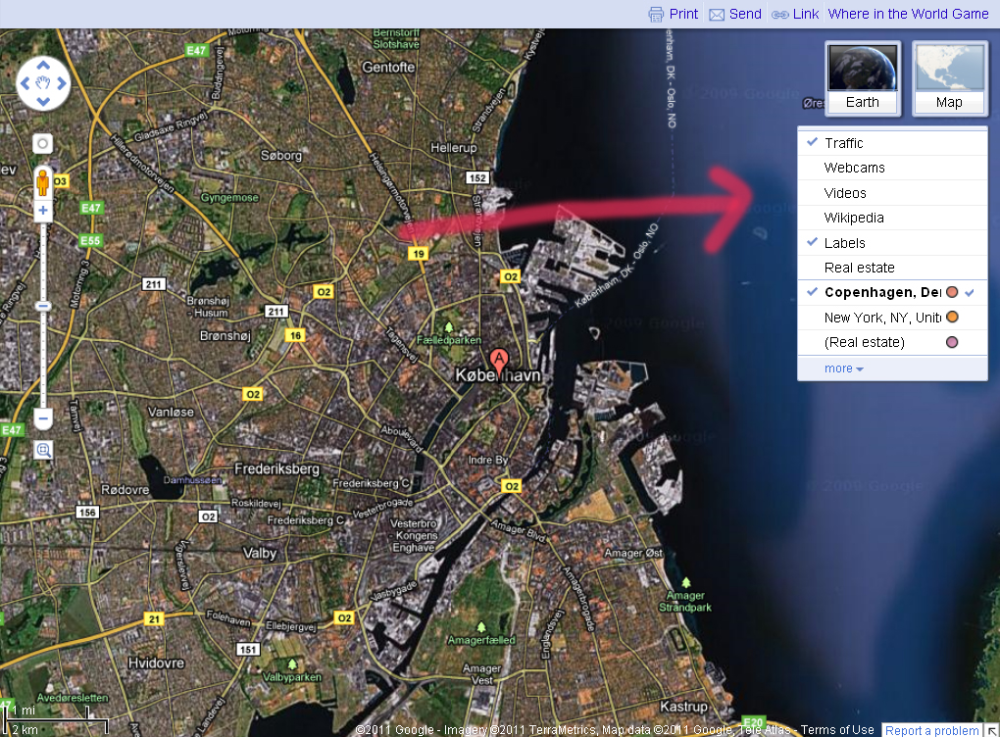Screen dimensions: 1000x737
Task: Pan the map left with the arrow
Action: pyautogui.click(x=25, y=83)
